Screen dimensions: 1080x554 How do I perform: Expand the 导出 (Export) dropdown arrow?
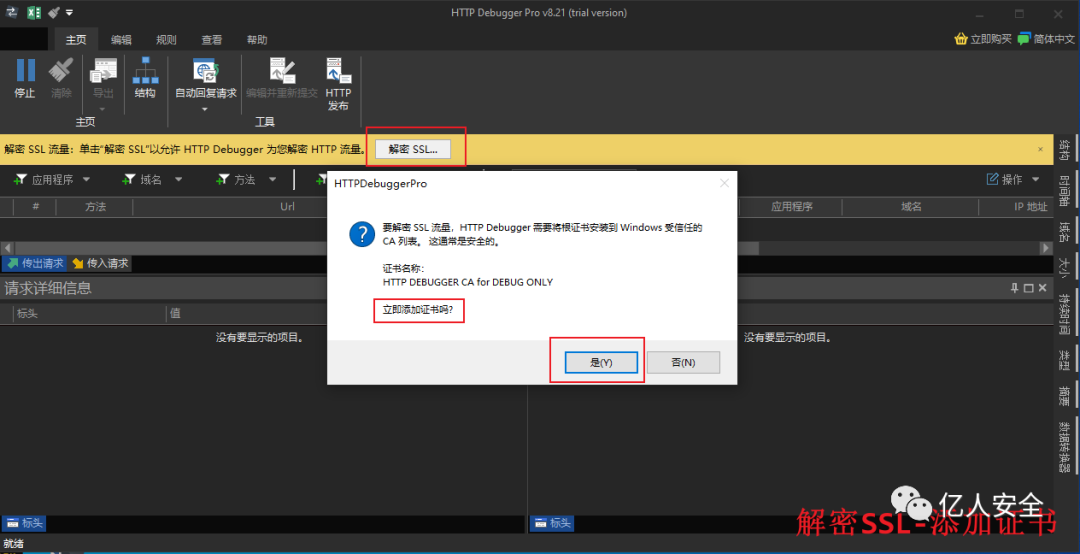coord(103,109)
